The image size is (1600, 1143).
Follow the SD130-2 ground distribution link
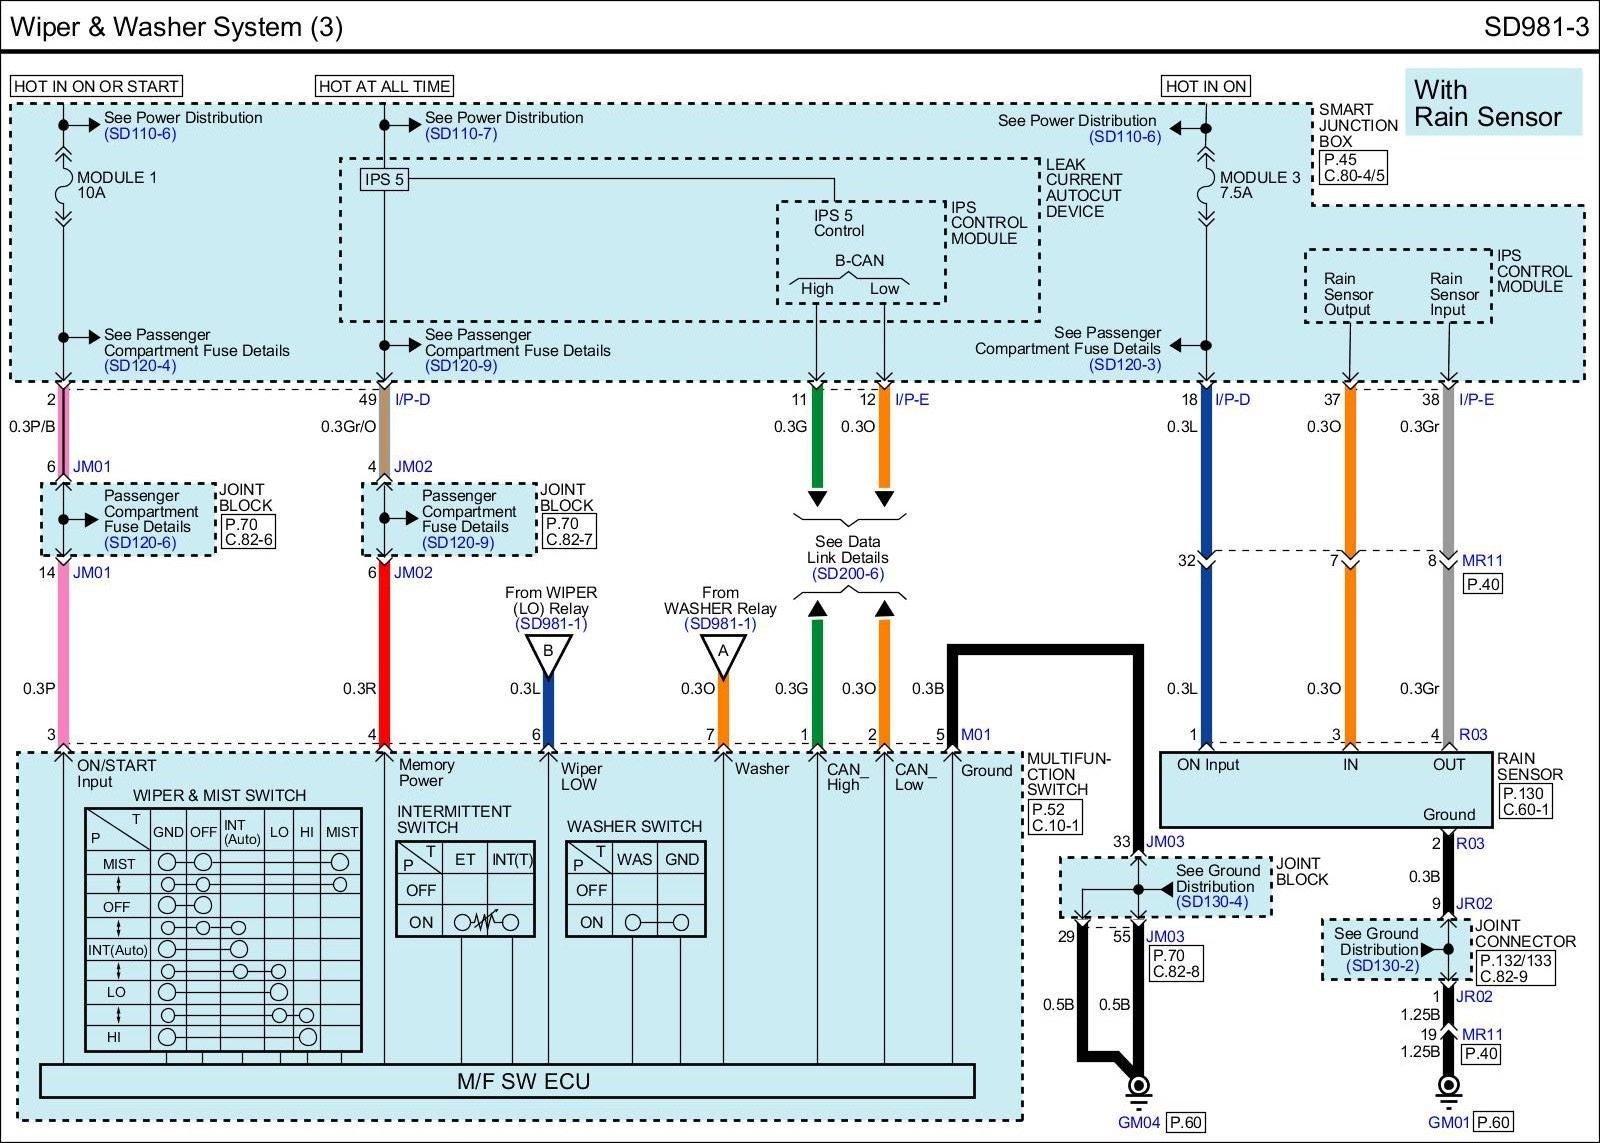click(x=1381, y=965)
